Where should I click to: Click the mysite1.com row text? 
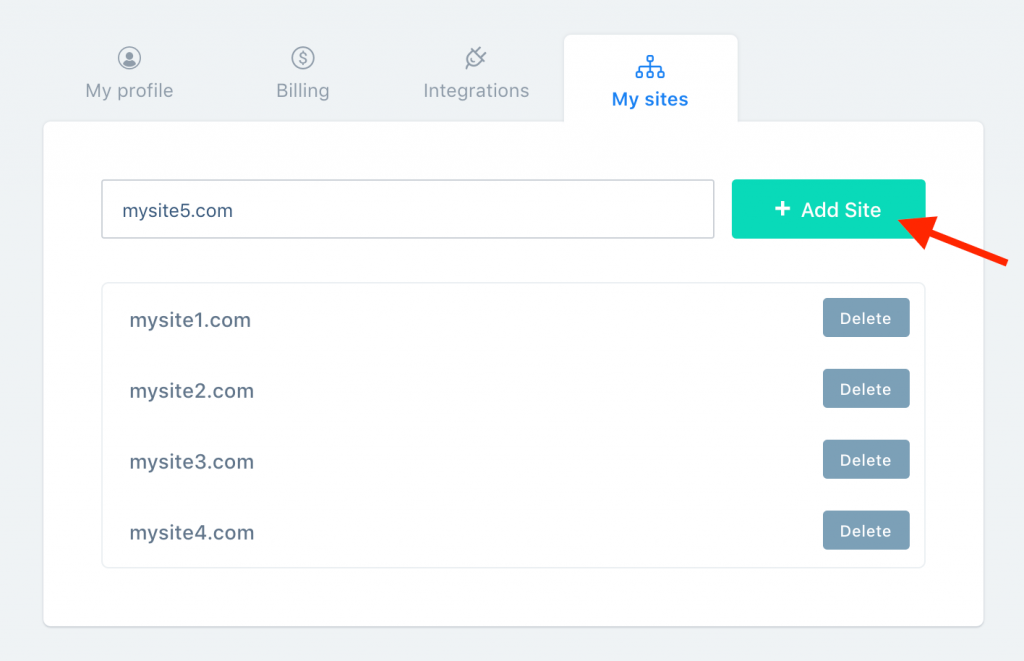coord(190,320)
